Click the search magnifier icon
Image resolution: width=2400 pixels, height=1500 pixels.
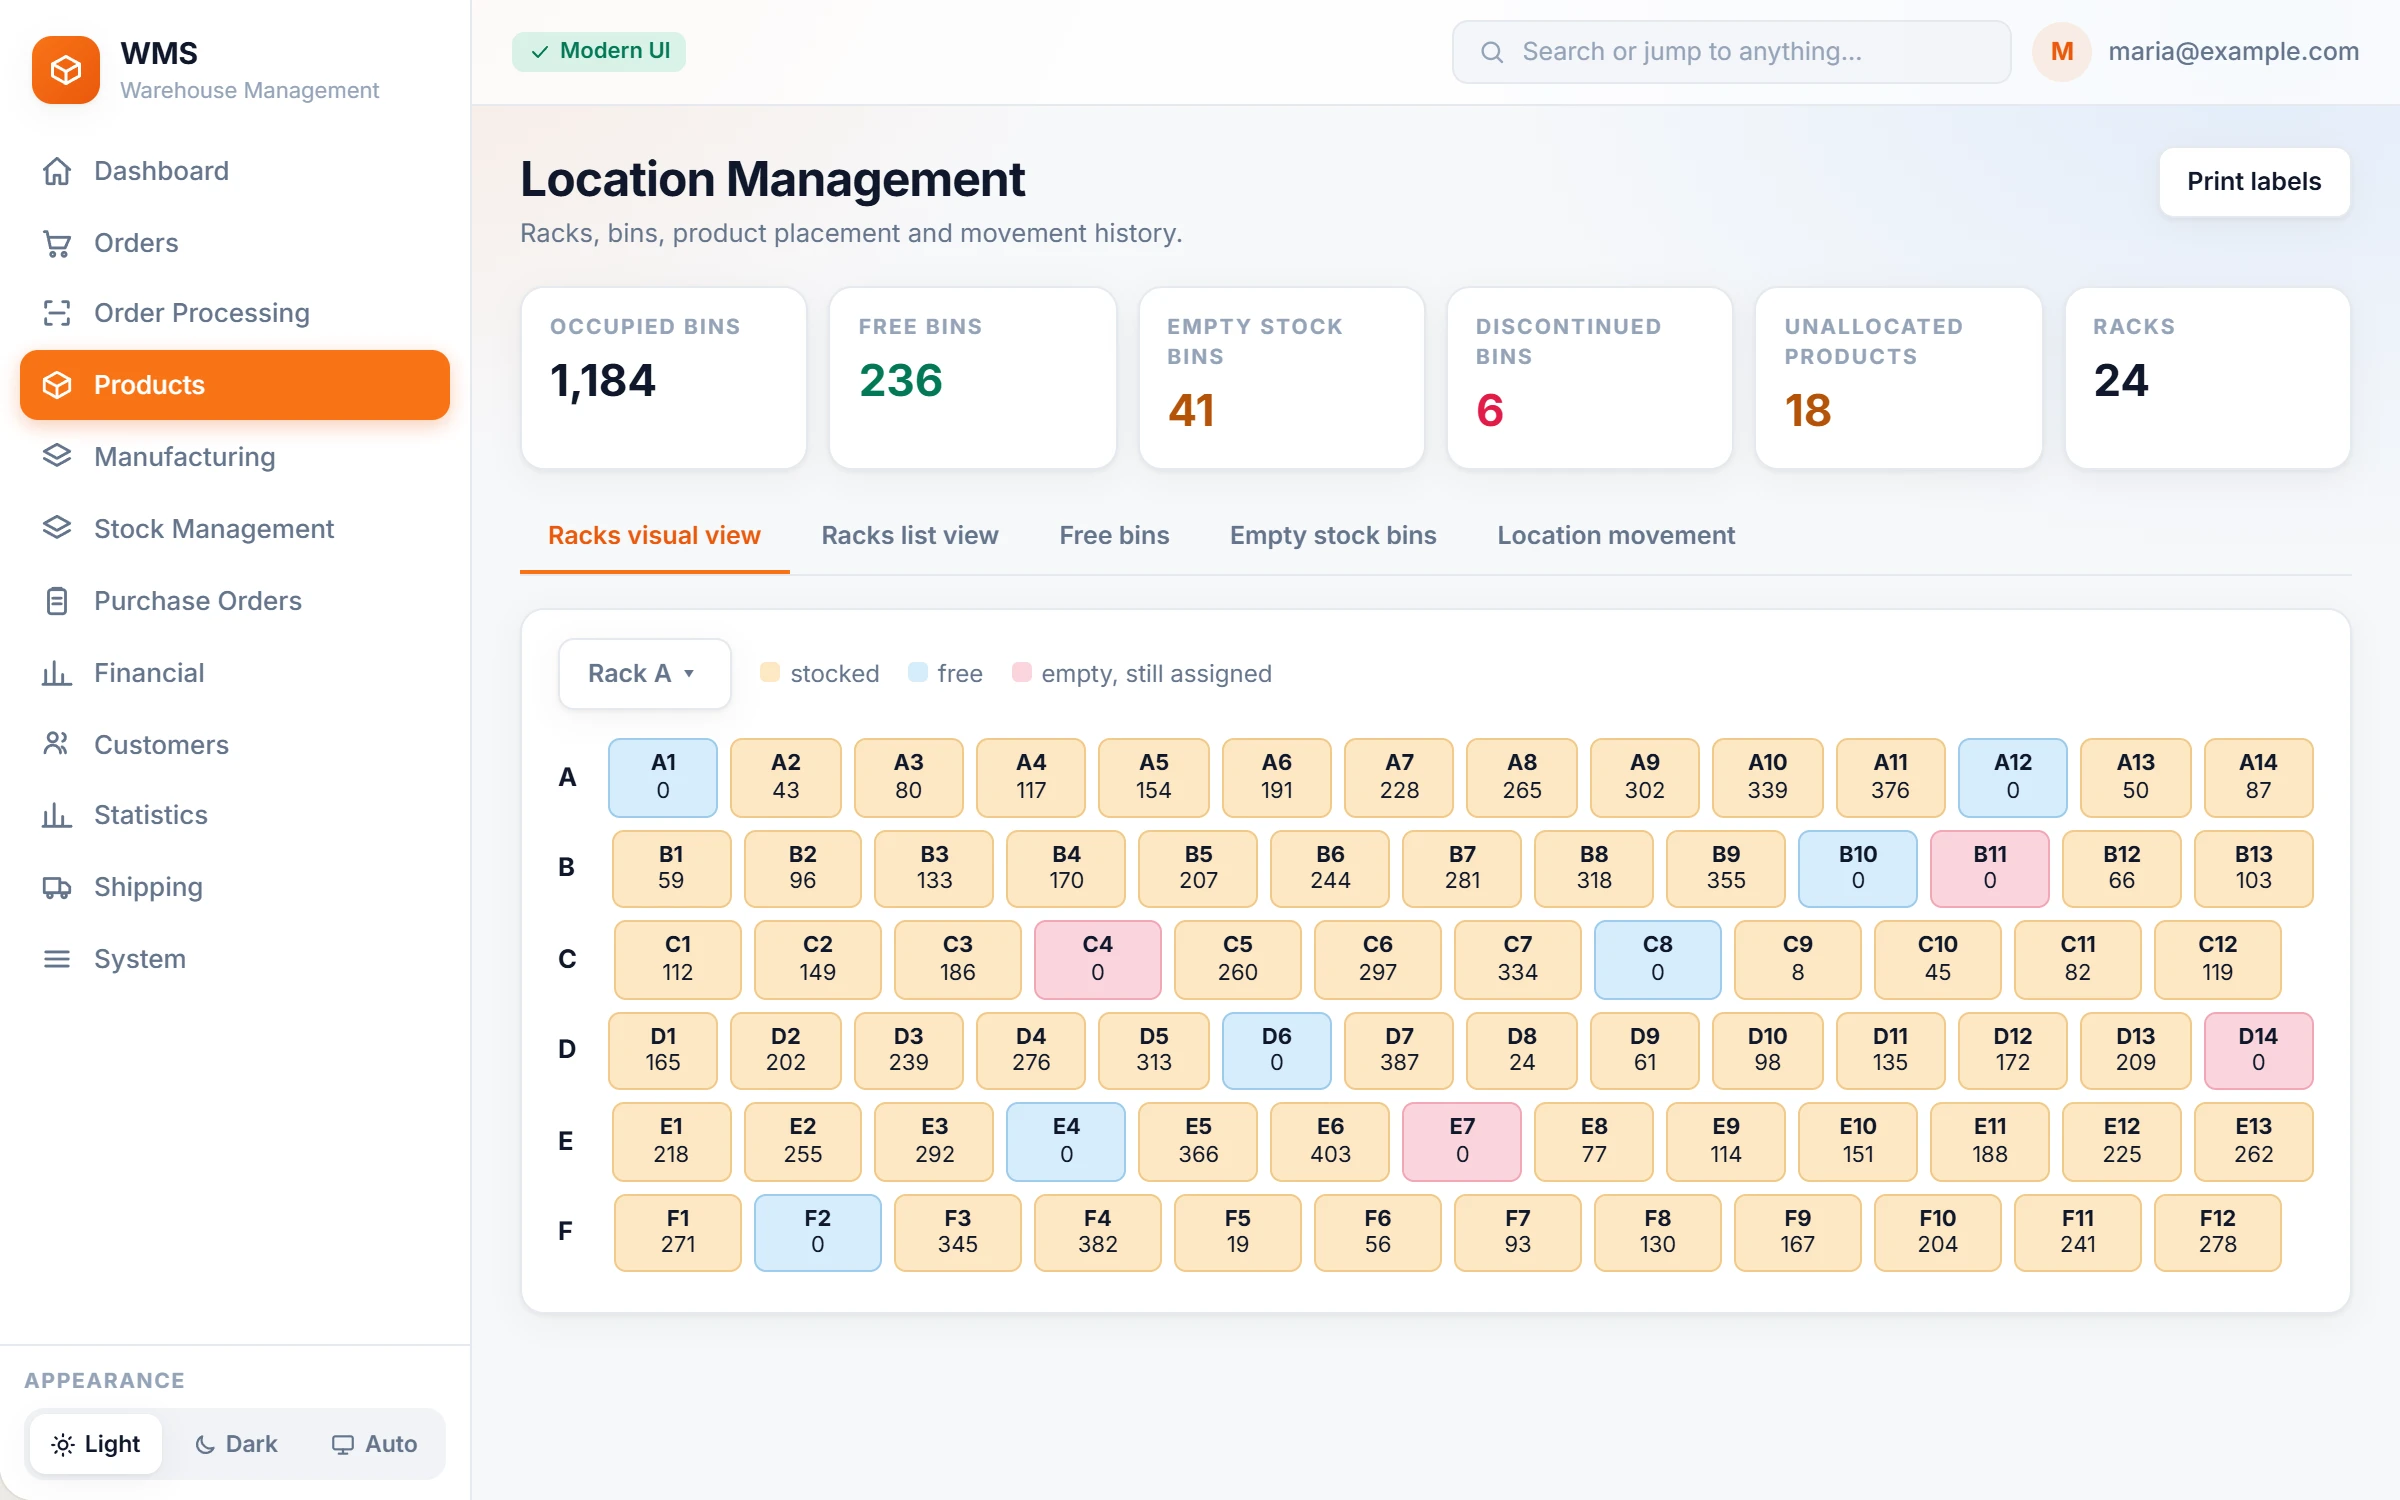1492,52
